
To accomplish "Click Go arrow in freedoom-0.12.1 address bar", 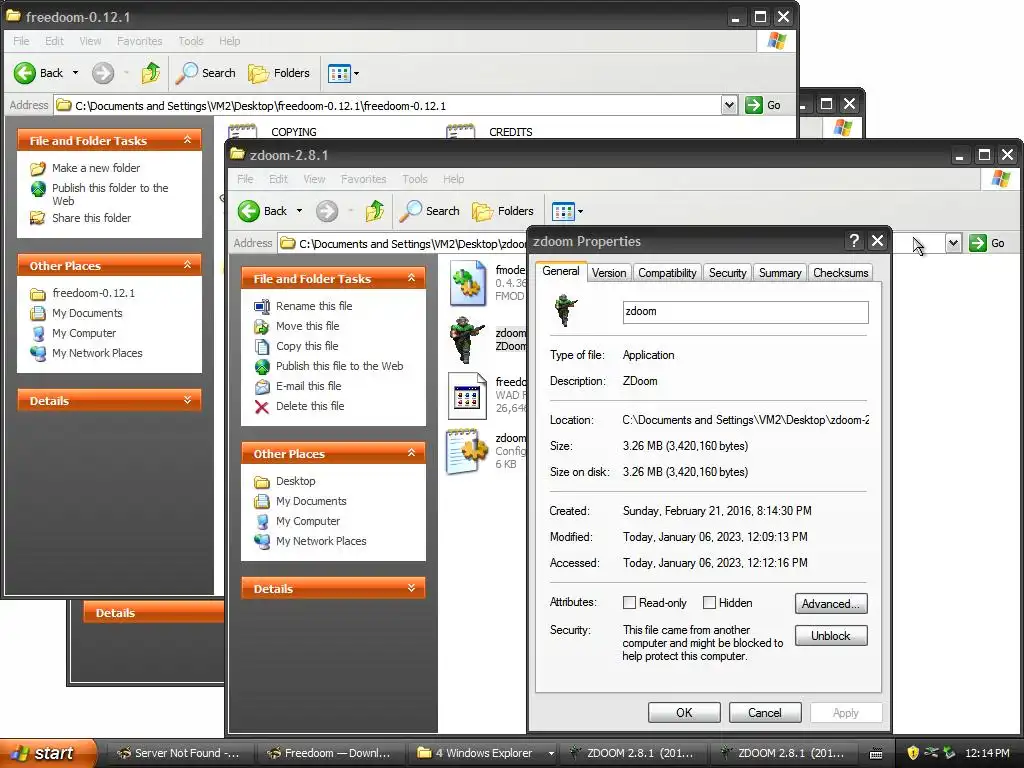I will [754, 105].
